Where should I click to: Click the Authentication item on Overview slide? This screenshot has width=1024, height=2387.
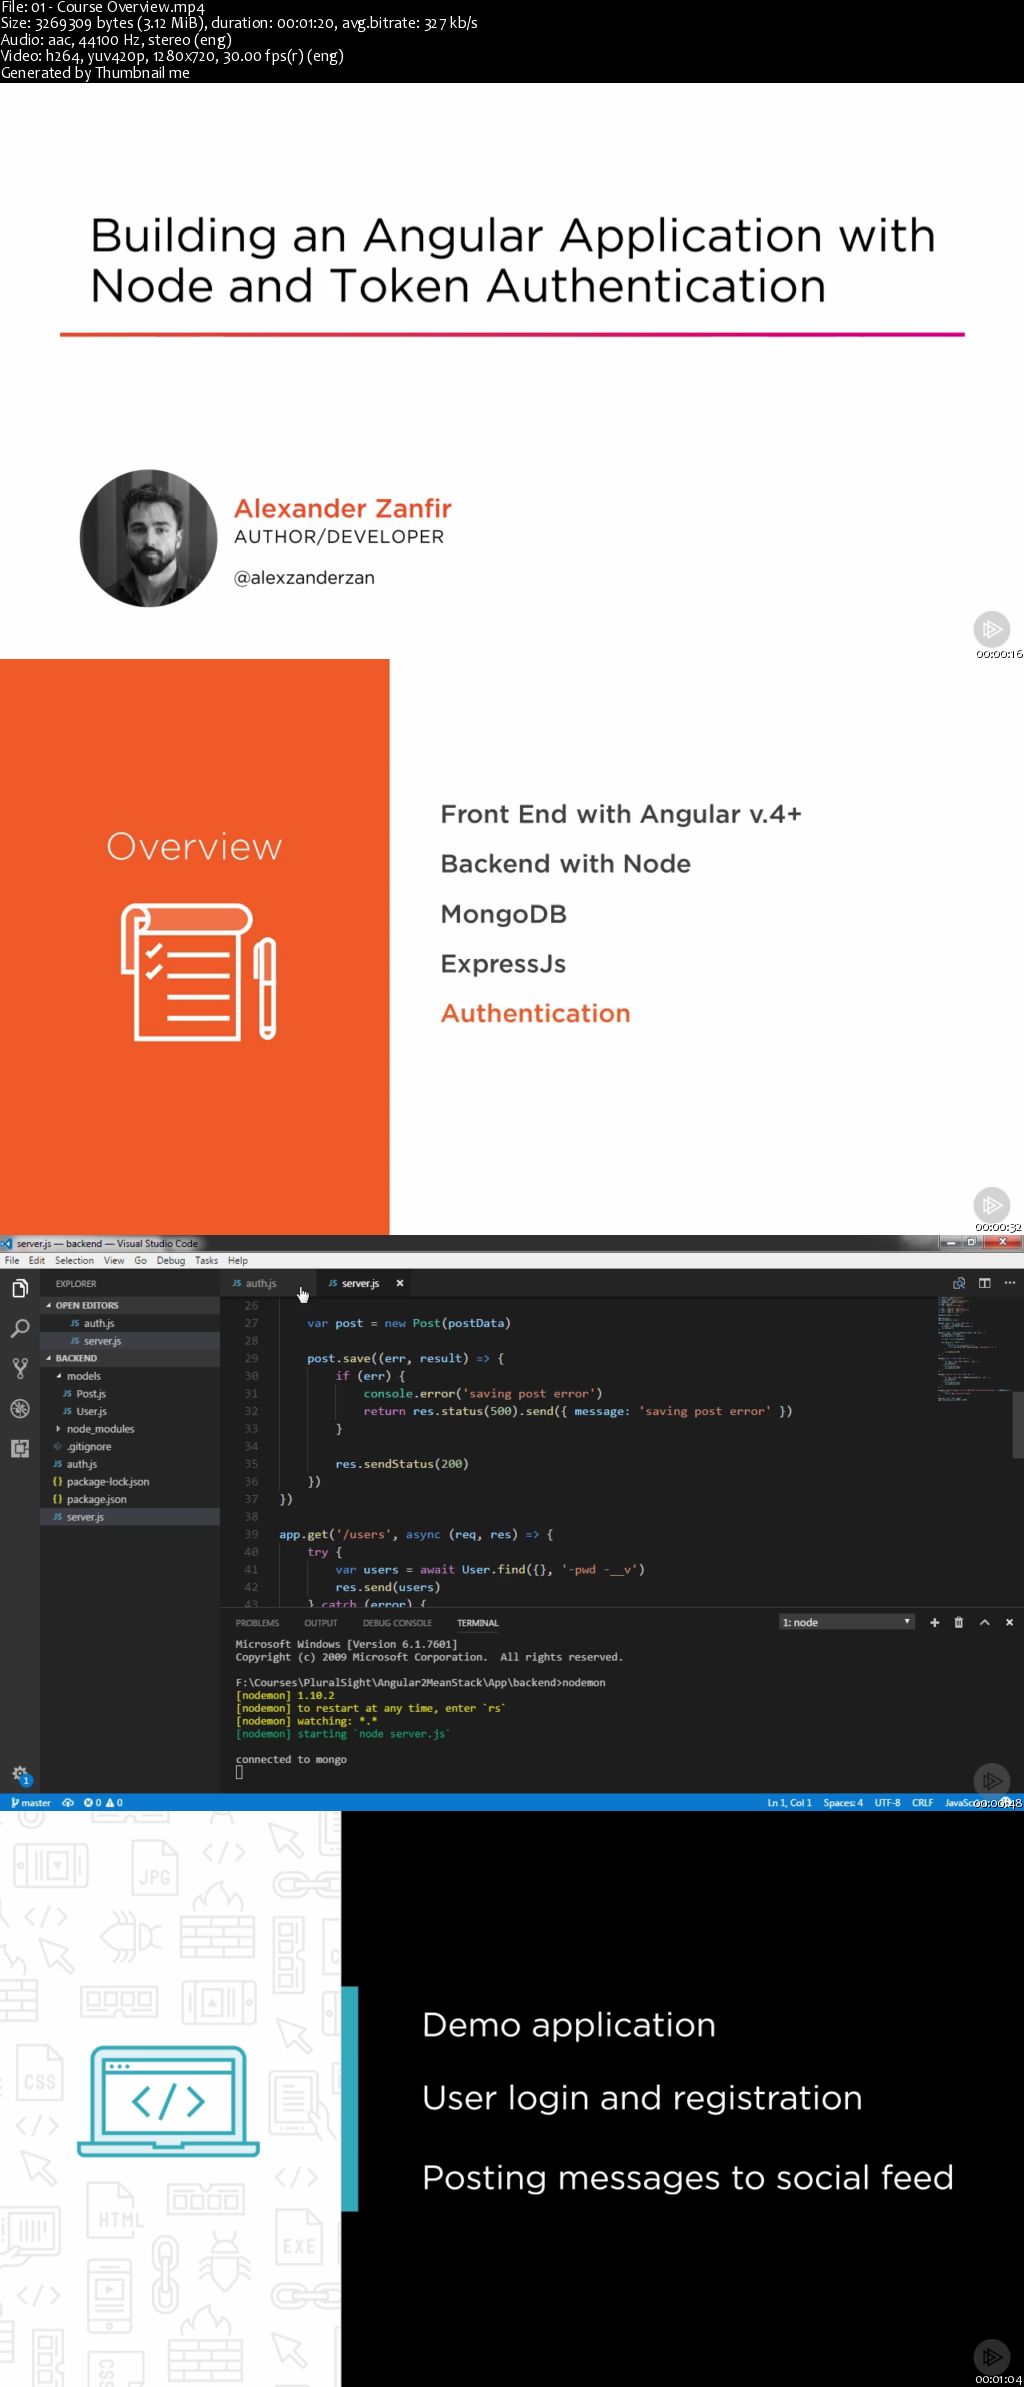click(535, 1013)
